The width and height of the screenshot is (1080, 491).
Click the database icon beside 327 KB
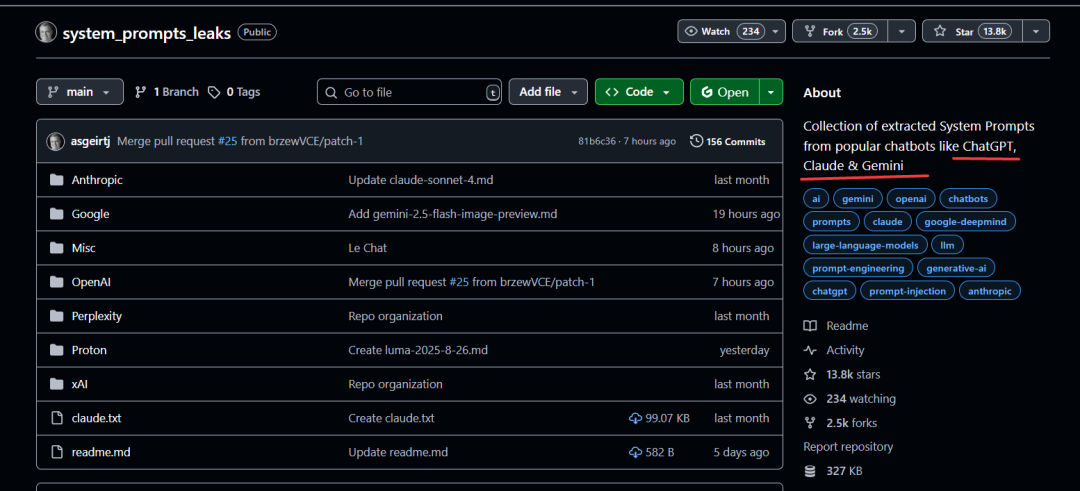(810, 472)
